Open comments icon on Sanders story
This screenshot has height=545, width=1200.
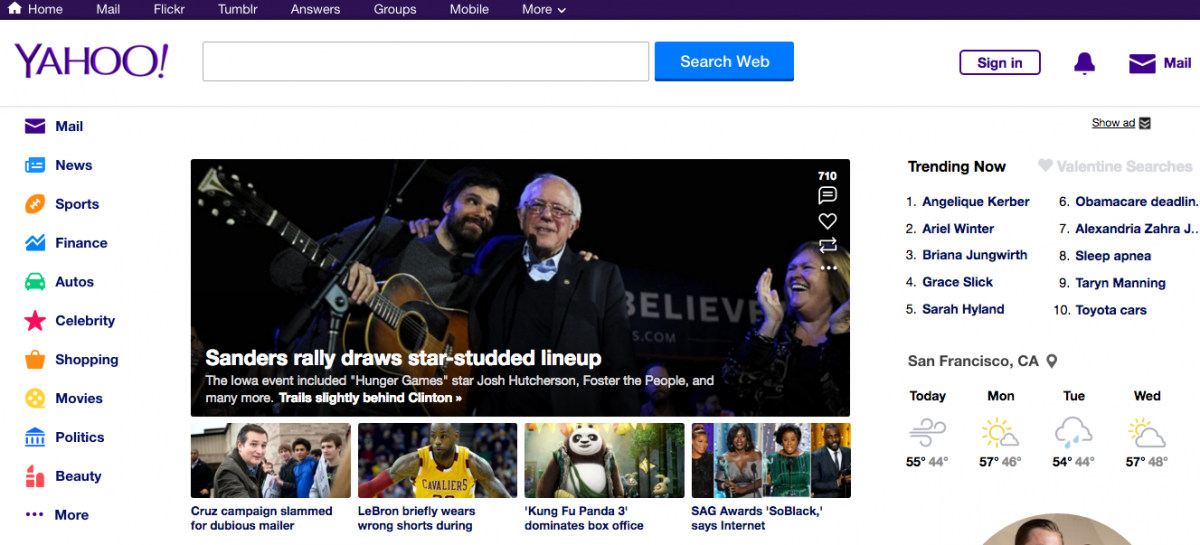pos(827,195)
